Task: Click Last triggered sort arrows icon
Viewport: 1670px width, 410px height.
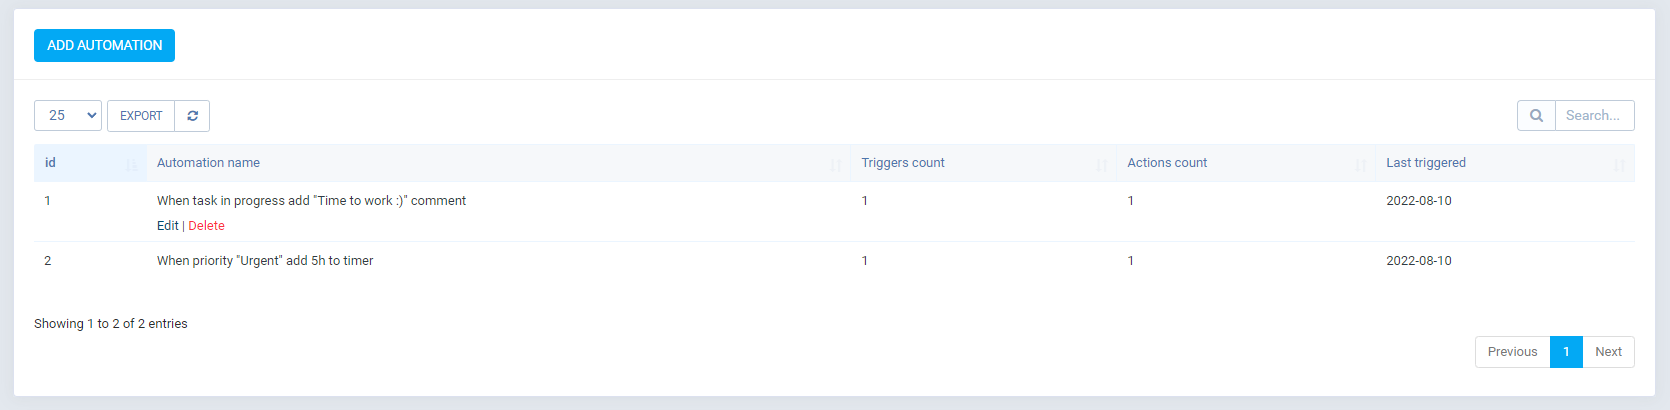Action: tap(1619, 165)
